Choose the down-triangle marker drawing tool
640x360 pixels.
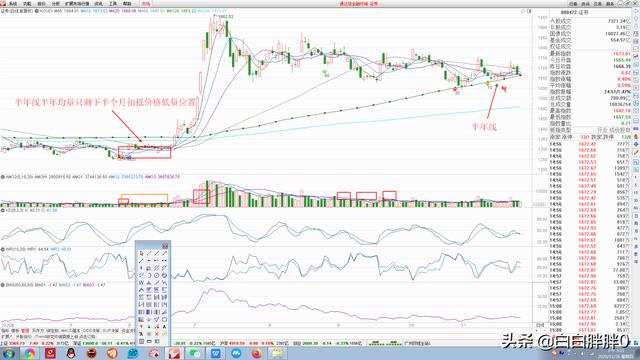tap(141, 327)
